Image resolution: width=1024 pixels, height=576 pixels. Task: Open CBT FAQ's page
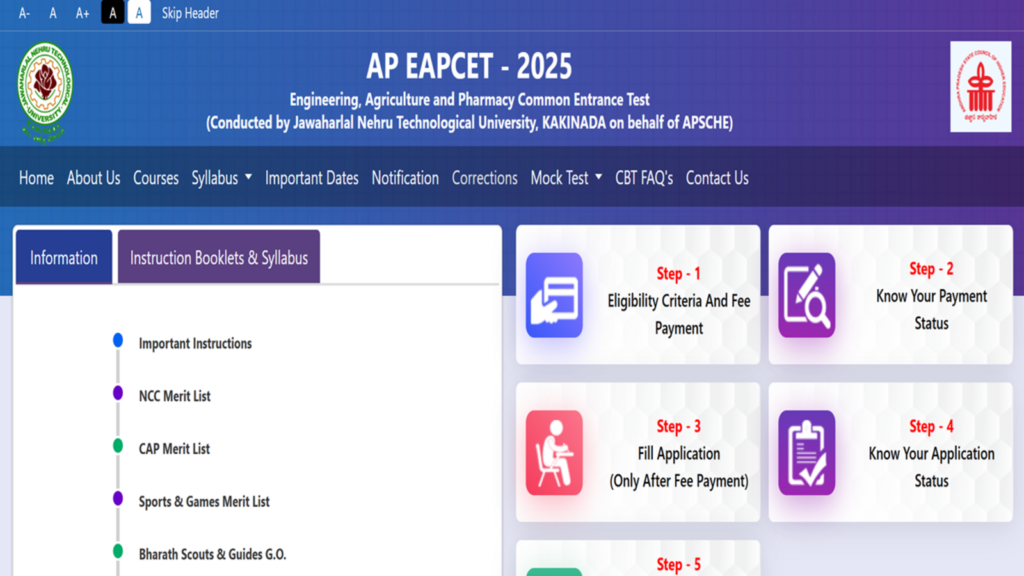(x=644, y=178)
